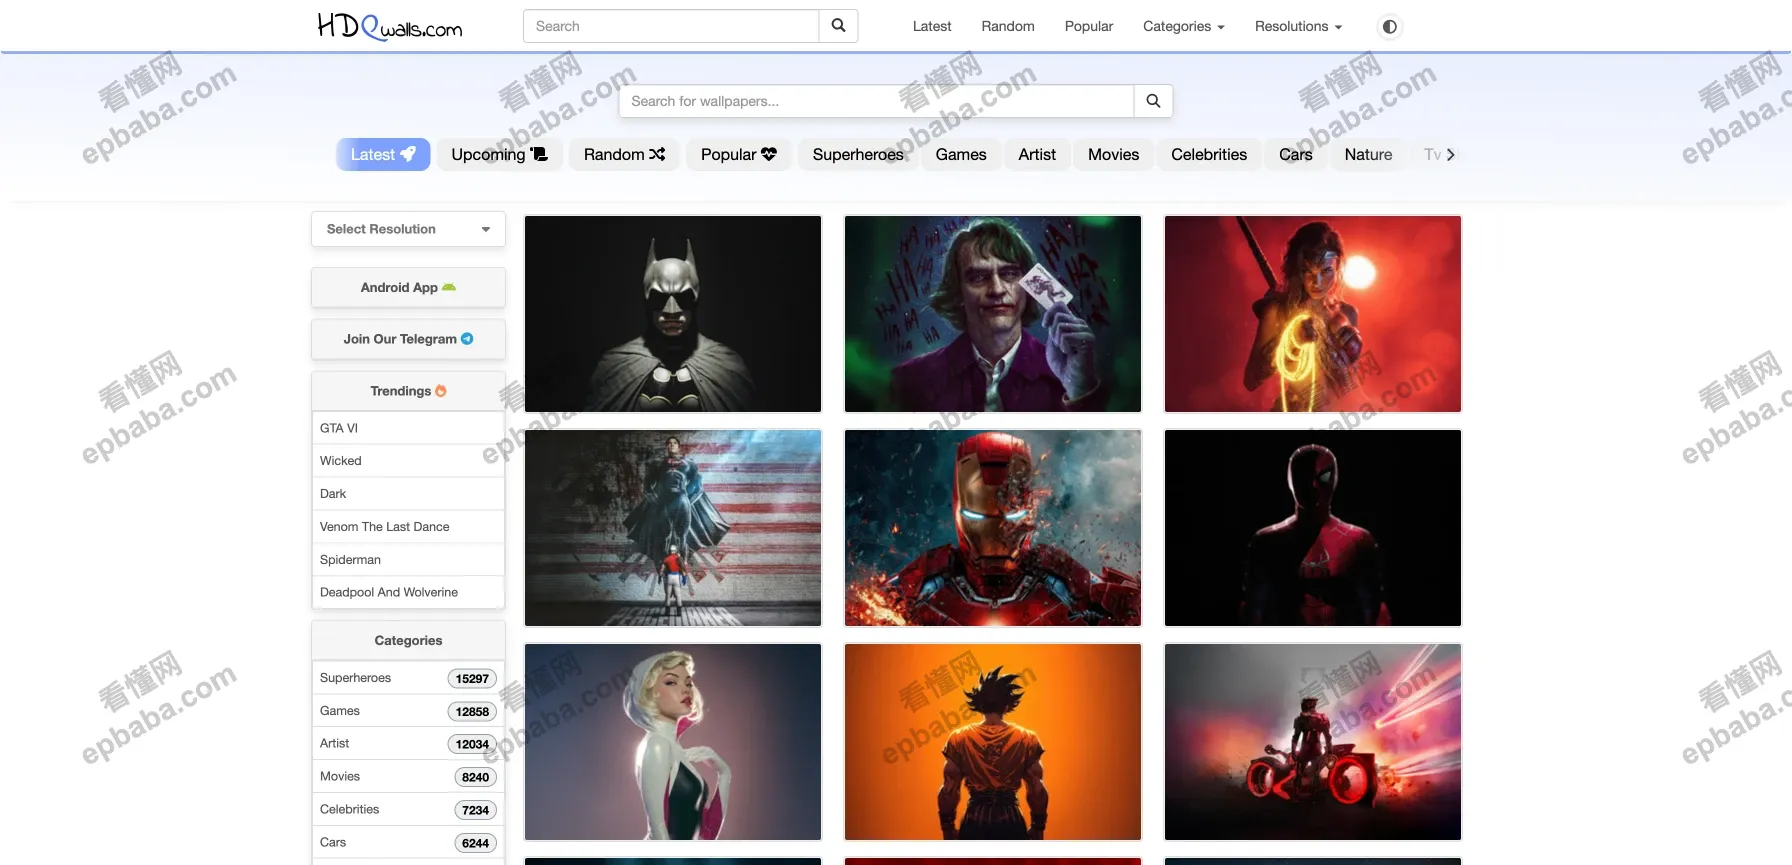Click the wallpaper search magnifier button
The image size is (1792, 865).
coord(1153,101)
